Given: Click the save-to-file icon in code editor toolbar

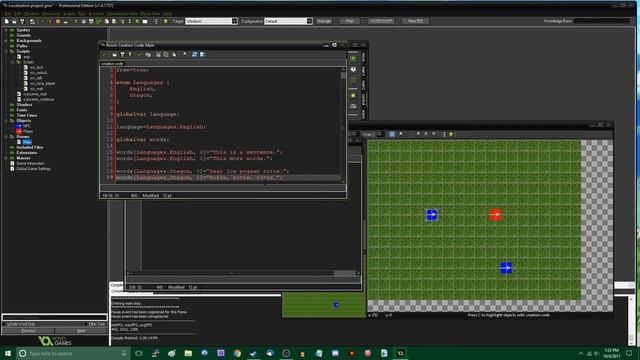Looking at the screenshot, I should click(x=122, y=54).
